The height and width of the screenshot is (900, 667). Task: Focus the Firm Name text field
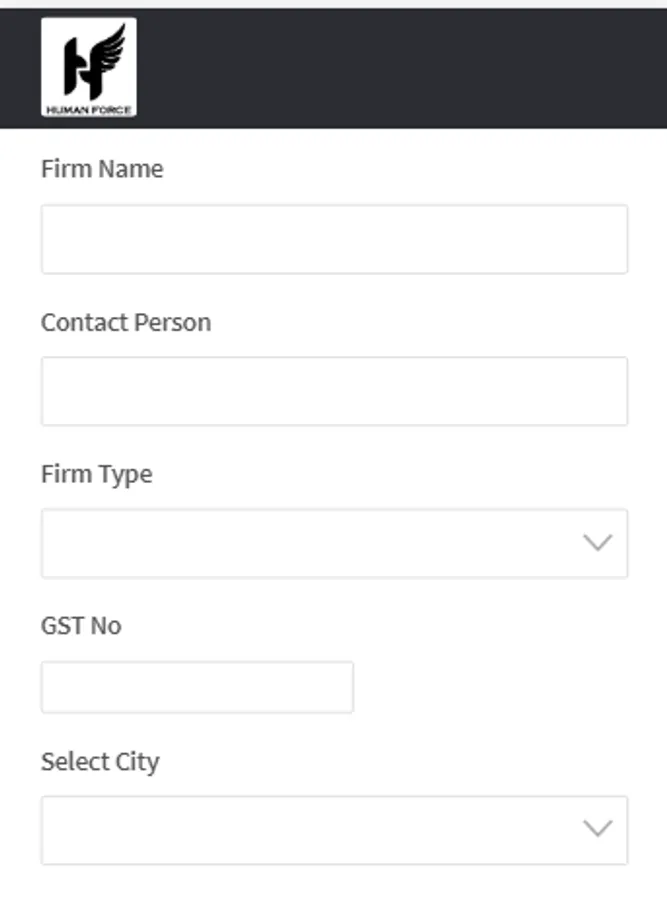(x=334, y=239)
